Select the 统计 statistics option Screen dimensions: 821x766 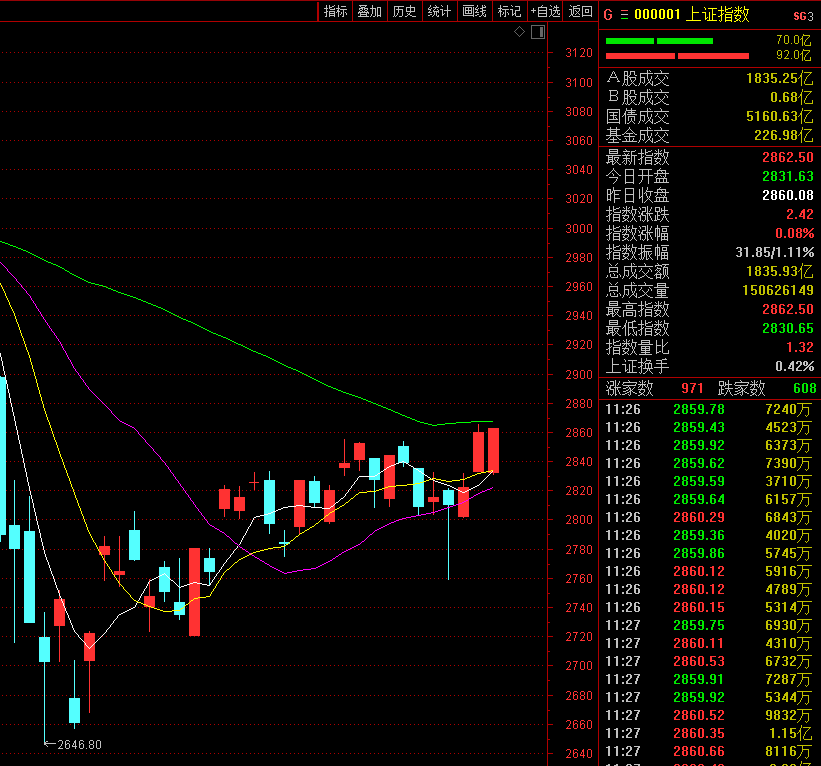click(439, 12)
